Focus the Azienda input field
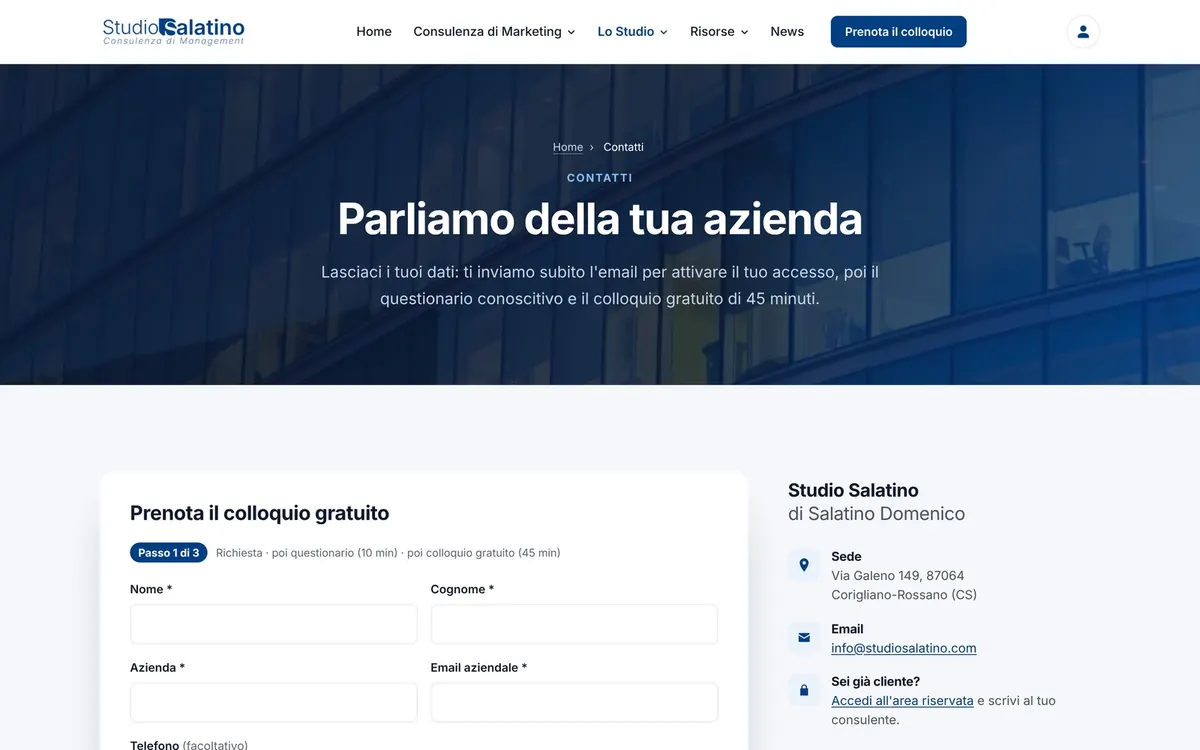The height and width of the screenshot is (750, 1200). tap(273, 702)
